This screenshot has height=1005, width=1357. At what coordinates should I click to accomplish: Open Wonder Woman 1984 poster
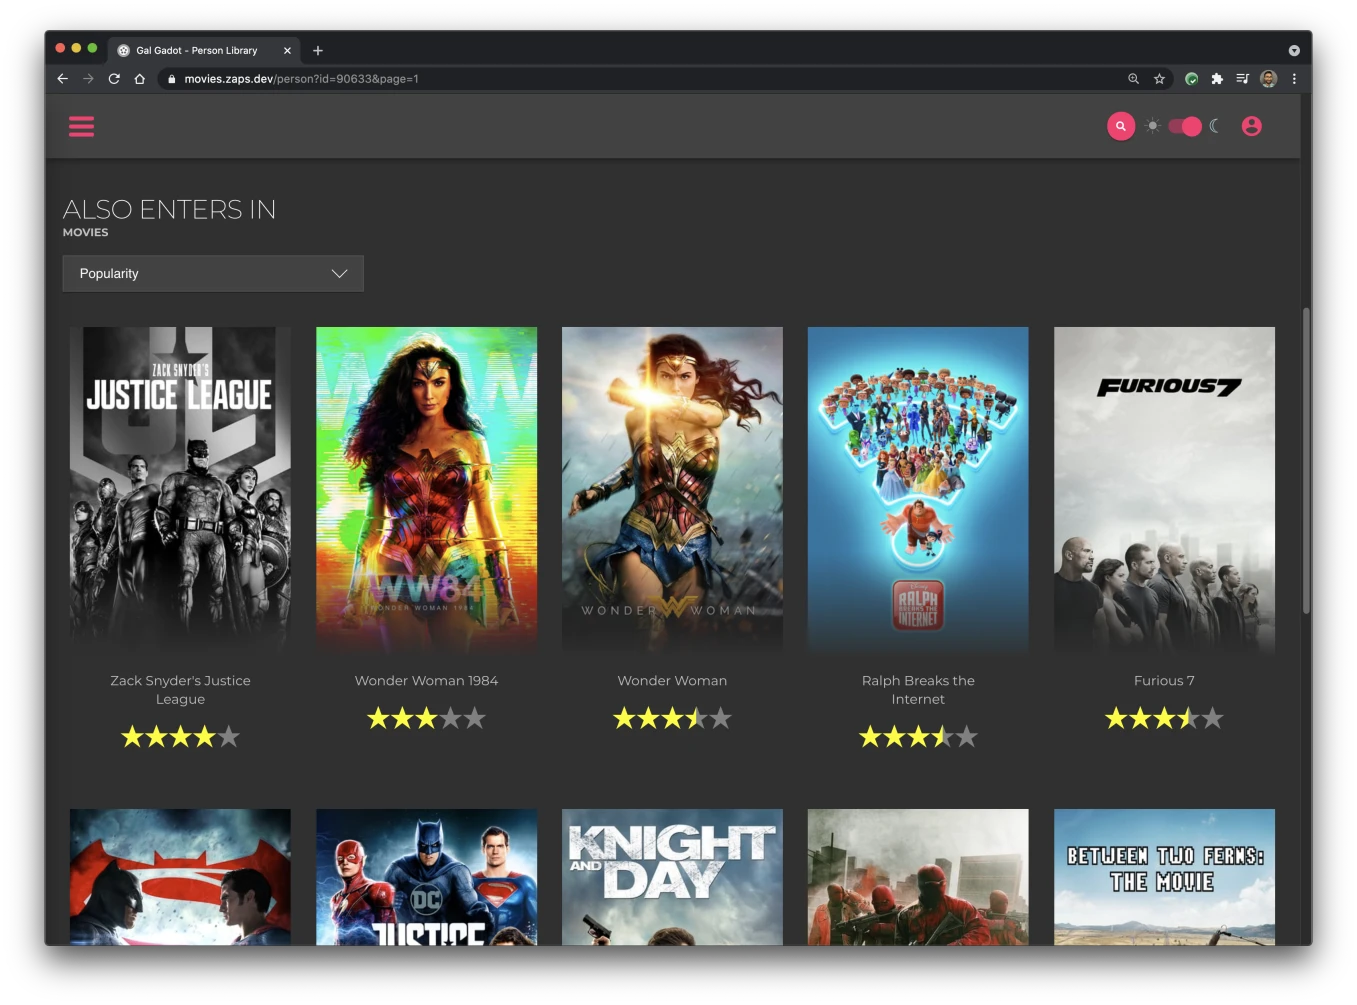click(x=426, y=490)
